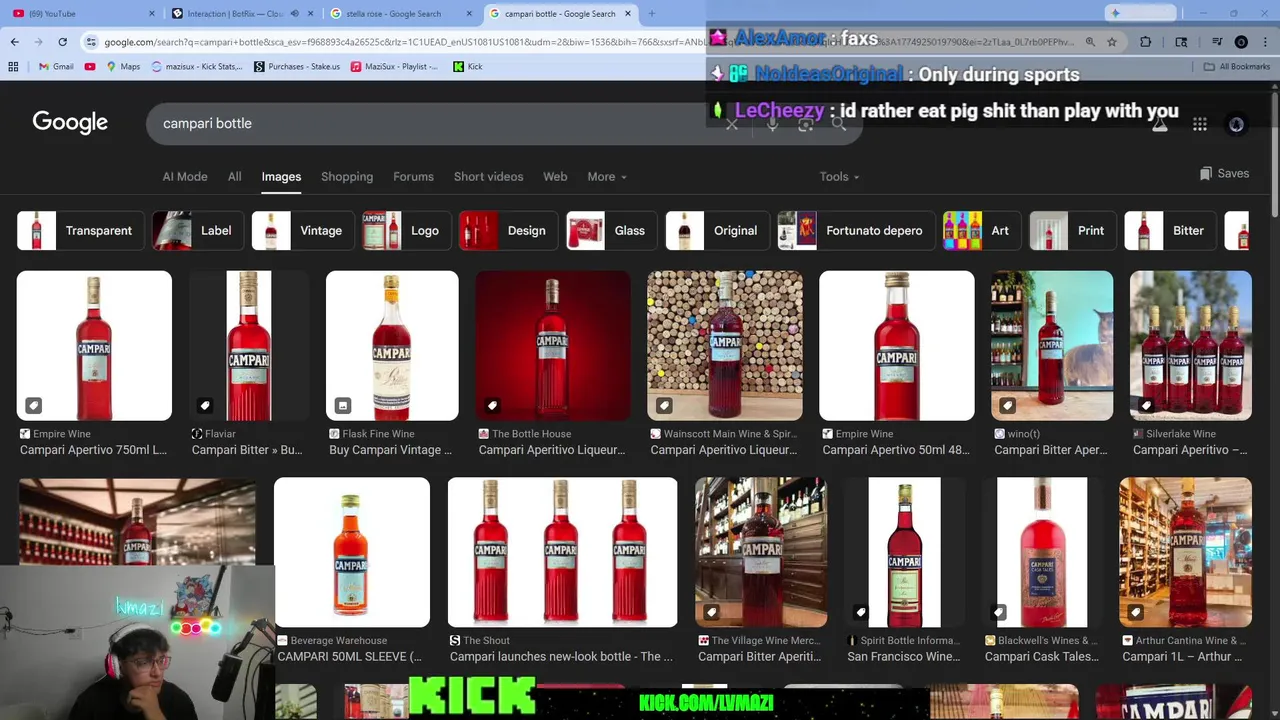Filter images by Logo chip

tap(405, 231)
